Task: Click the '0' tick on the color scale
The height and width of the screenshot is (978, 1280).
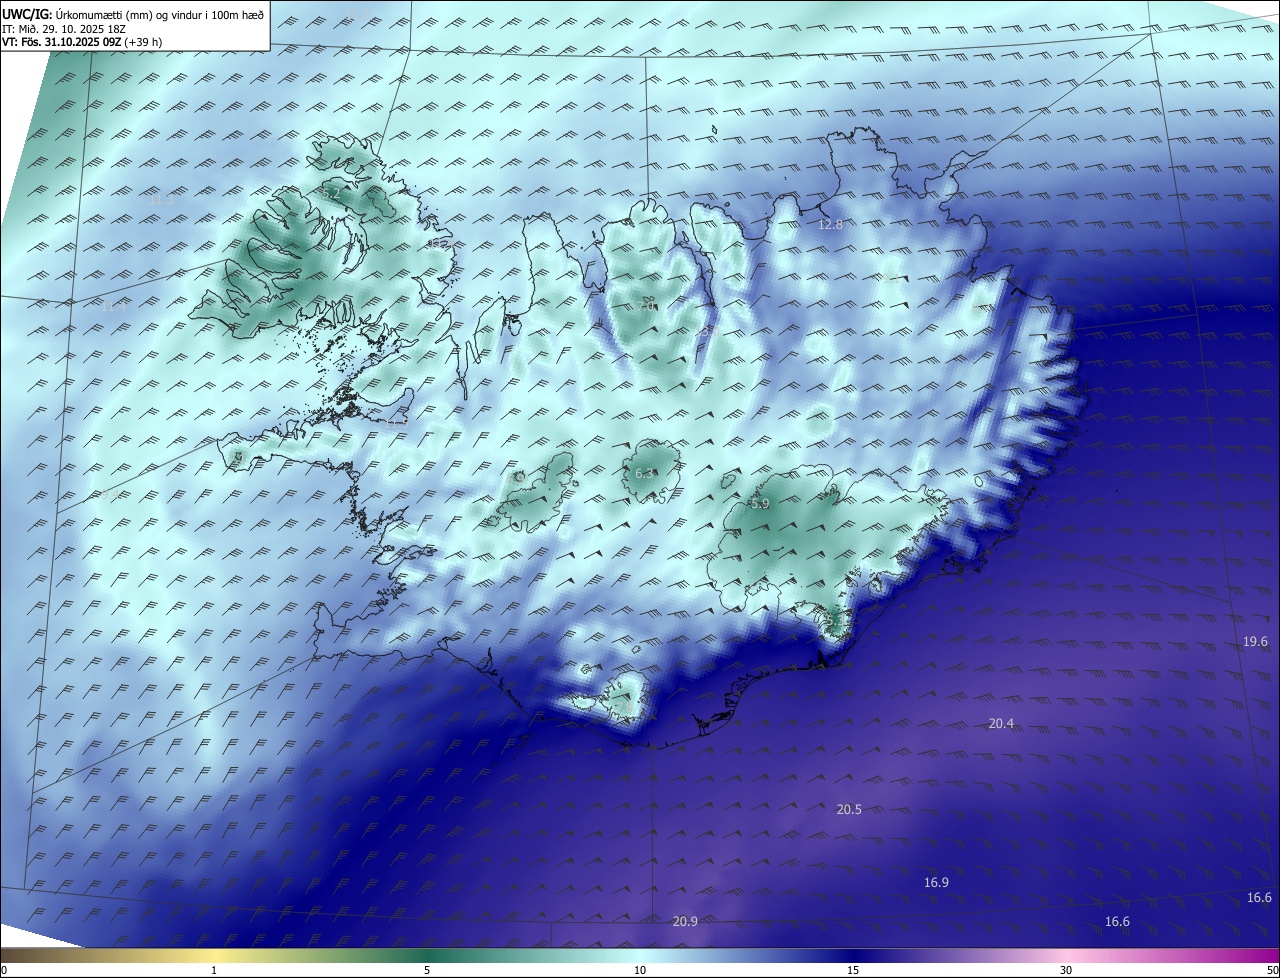Action: 4,970
